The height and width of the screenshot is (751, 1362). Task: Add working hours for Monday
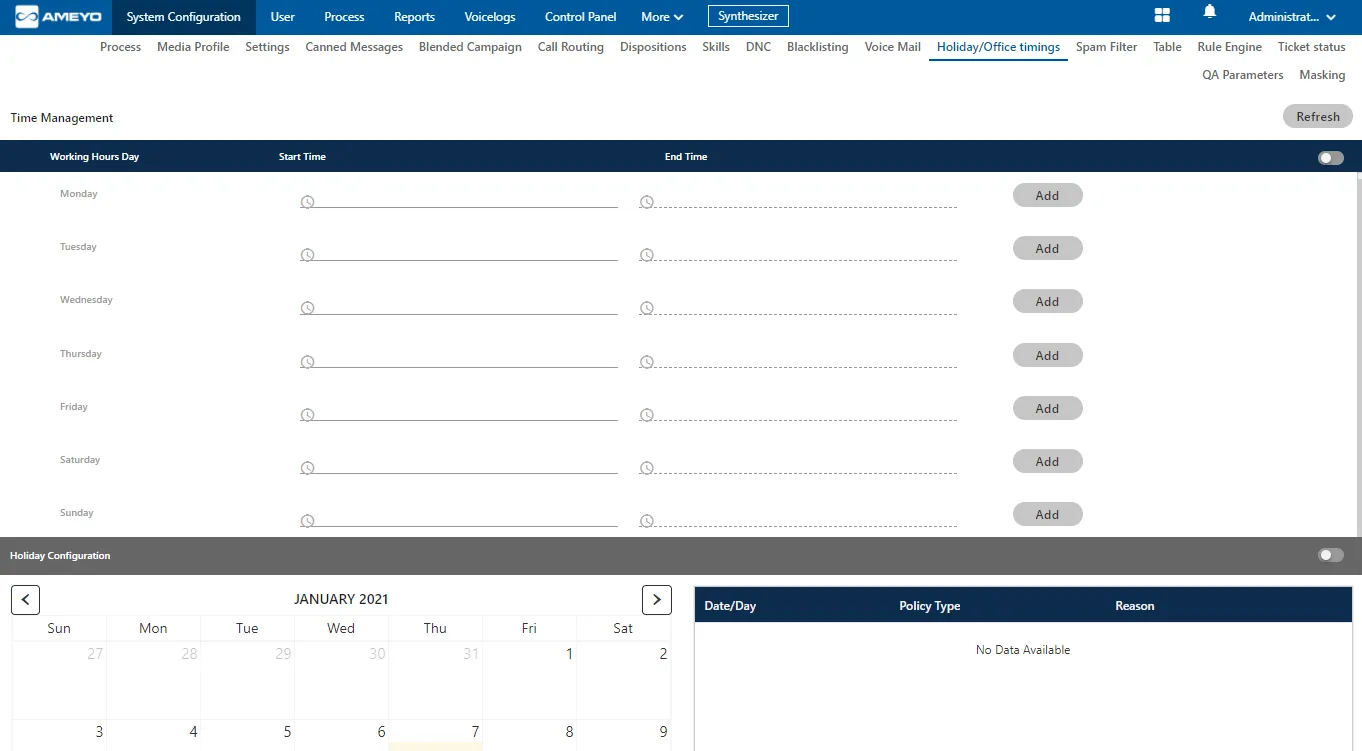pyautogui.click(x=1047, y=196)
